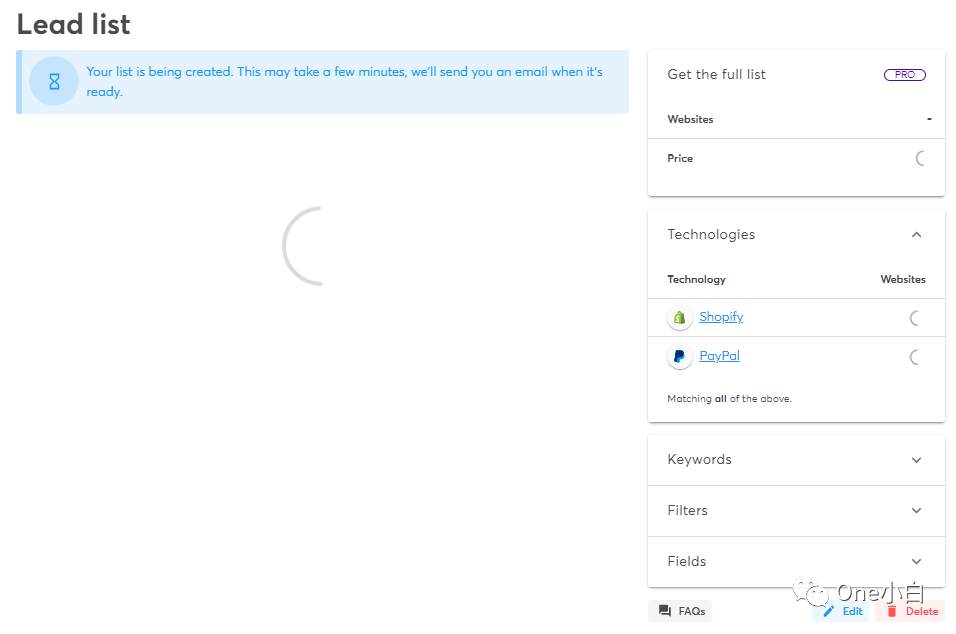Click the Shopify logo icon
The width and height of the screenshot is (956, 634).
[x=680, y=318]
